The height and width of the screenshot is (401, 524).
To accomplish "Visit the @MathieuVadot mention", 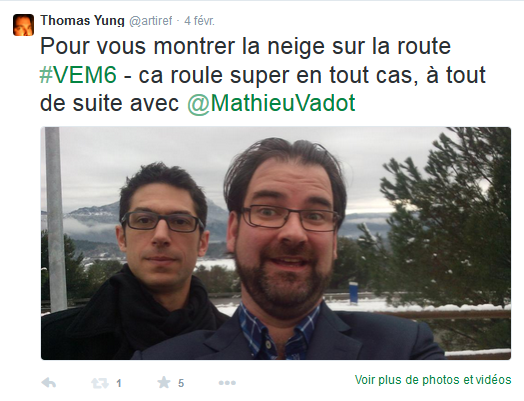I will 271,103.
